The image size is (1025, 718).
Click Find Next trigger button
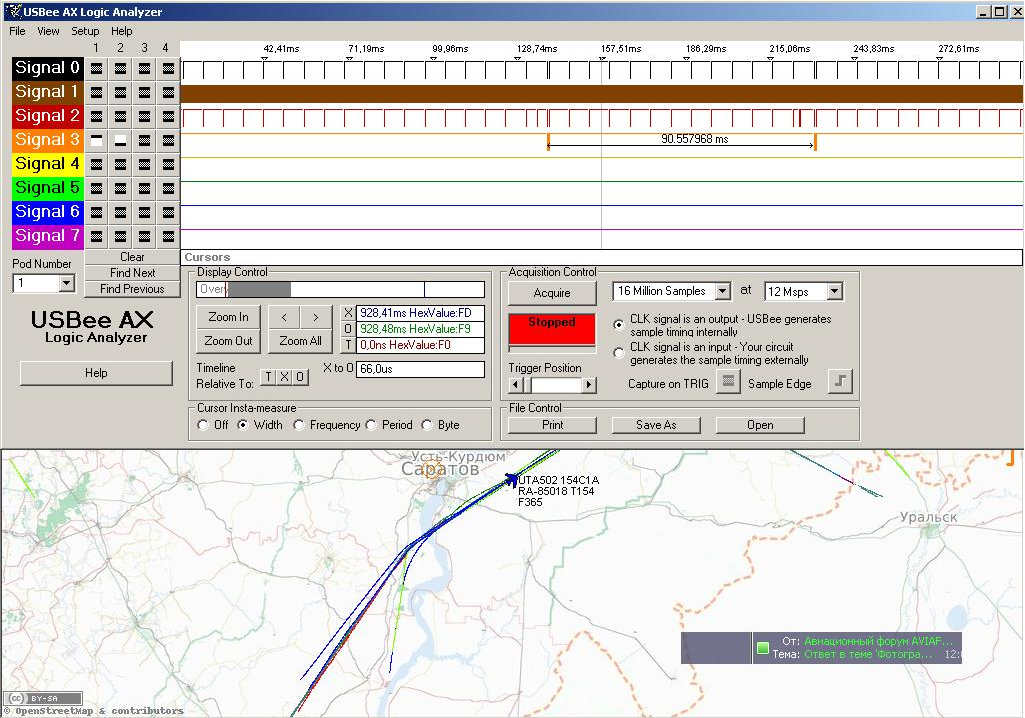point(132,273)
